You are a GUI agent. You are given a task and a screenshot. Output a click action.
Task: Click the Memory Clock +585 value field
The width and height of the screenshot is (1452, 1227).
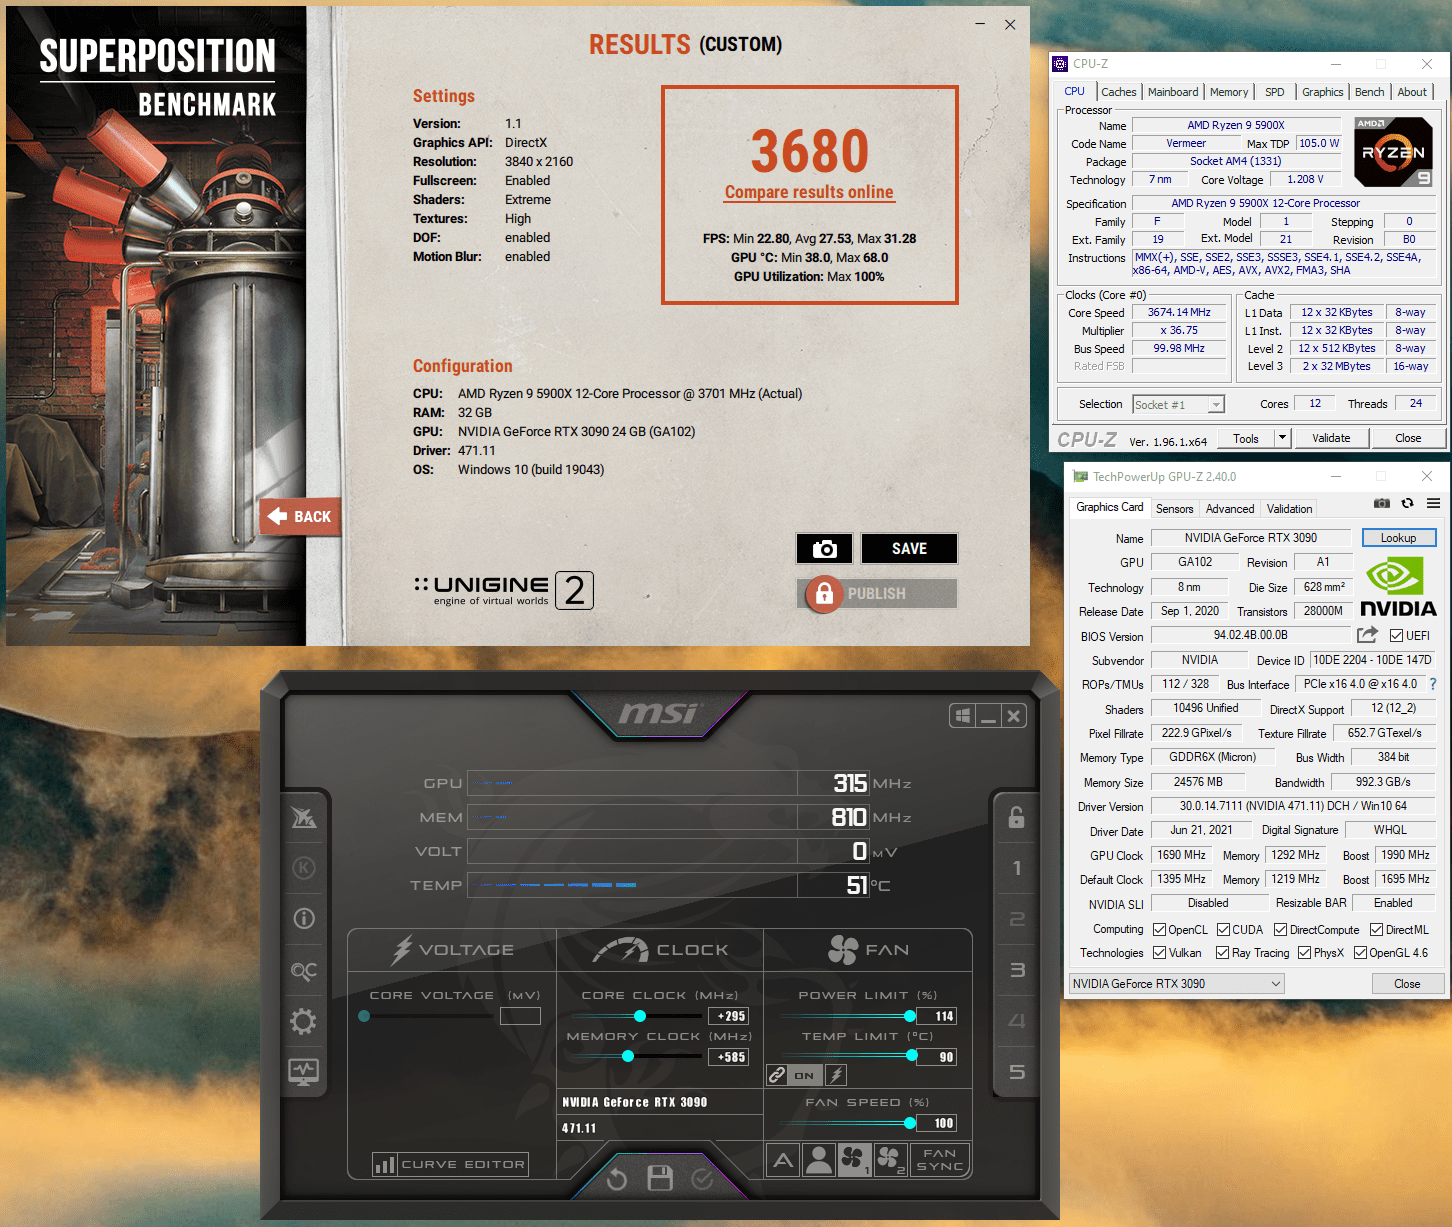(x=729, y=1057)
